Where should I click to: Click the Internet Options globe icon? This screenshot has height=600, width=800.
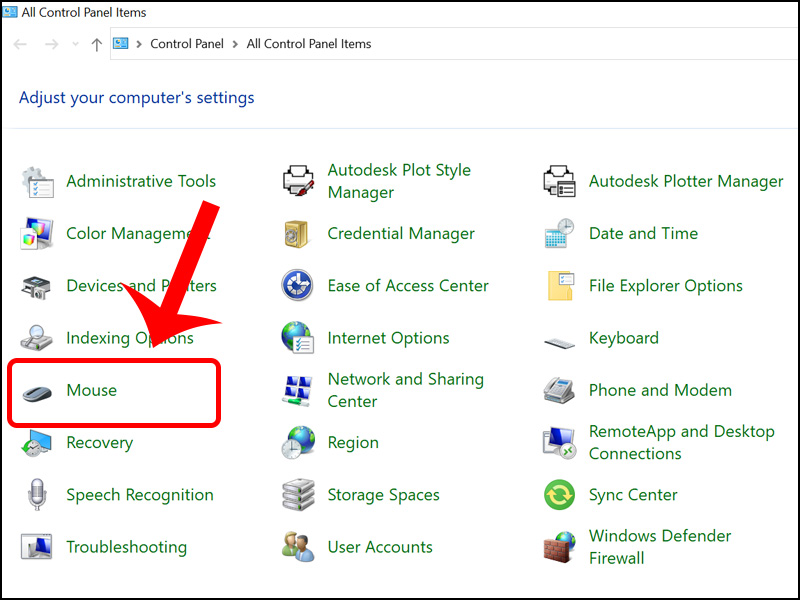coord(298,338)
